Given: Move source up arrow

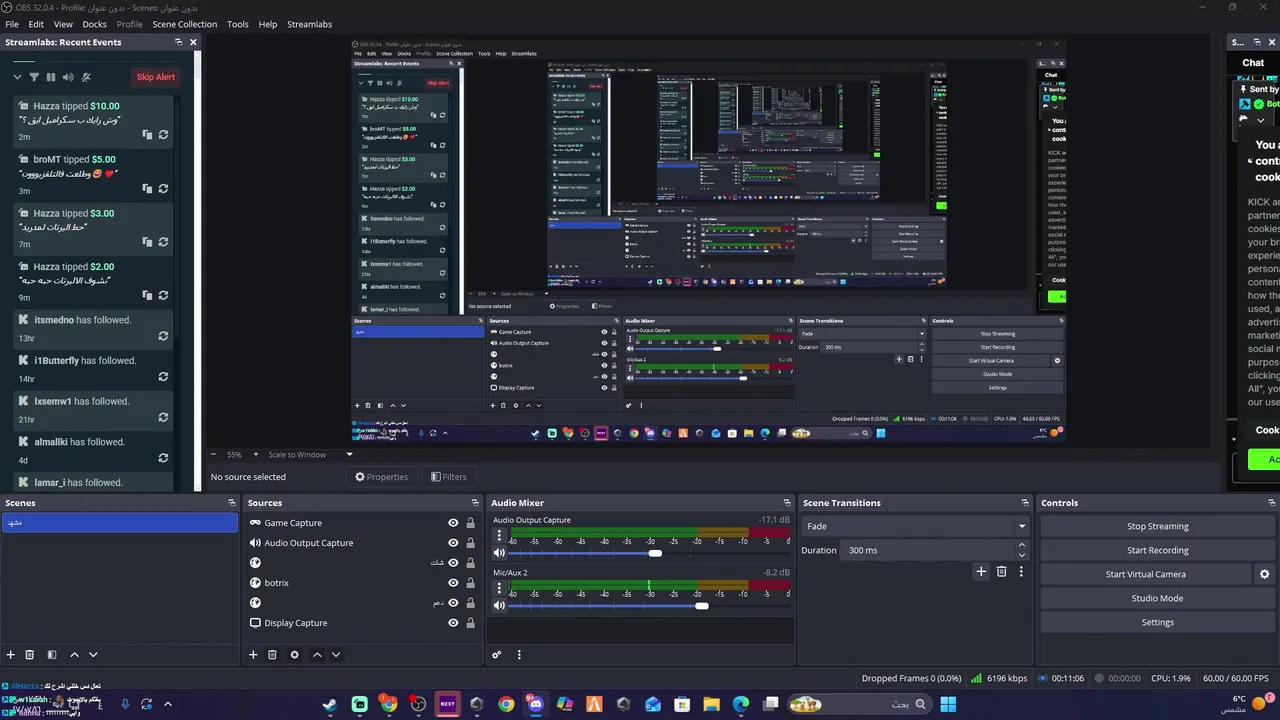Looking at the screenshot, I should 317,655.
